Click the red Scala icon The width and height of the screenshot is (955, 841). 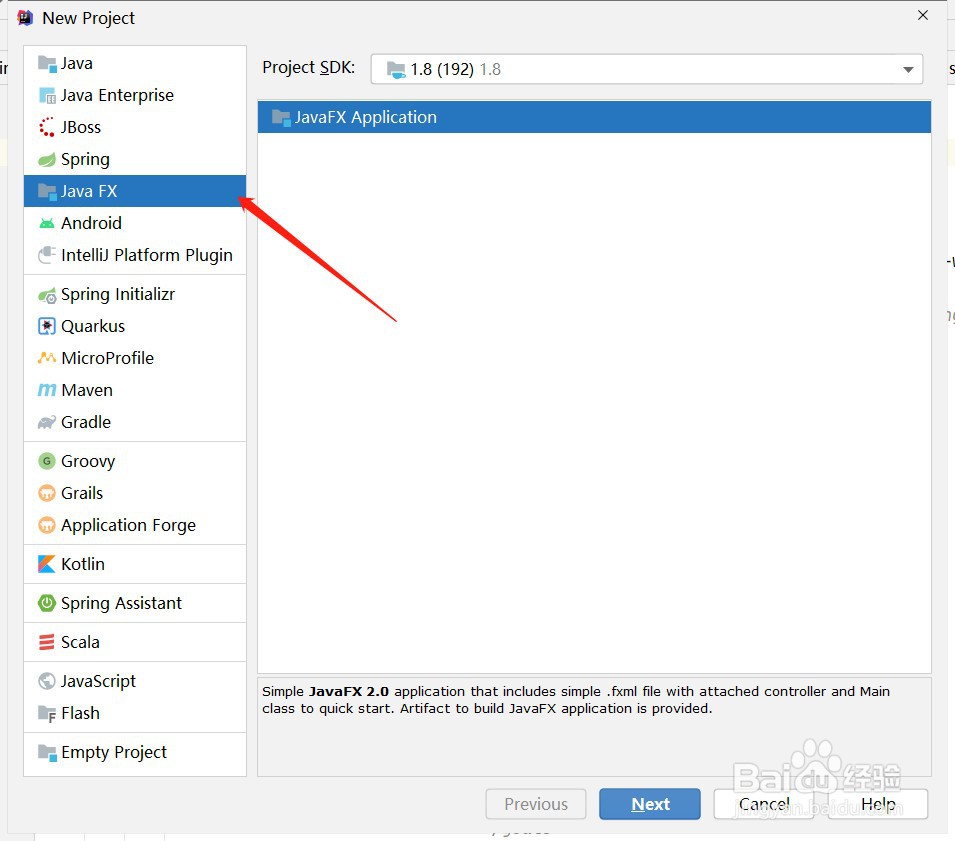click(47, 642)
